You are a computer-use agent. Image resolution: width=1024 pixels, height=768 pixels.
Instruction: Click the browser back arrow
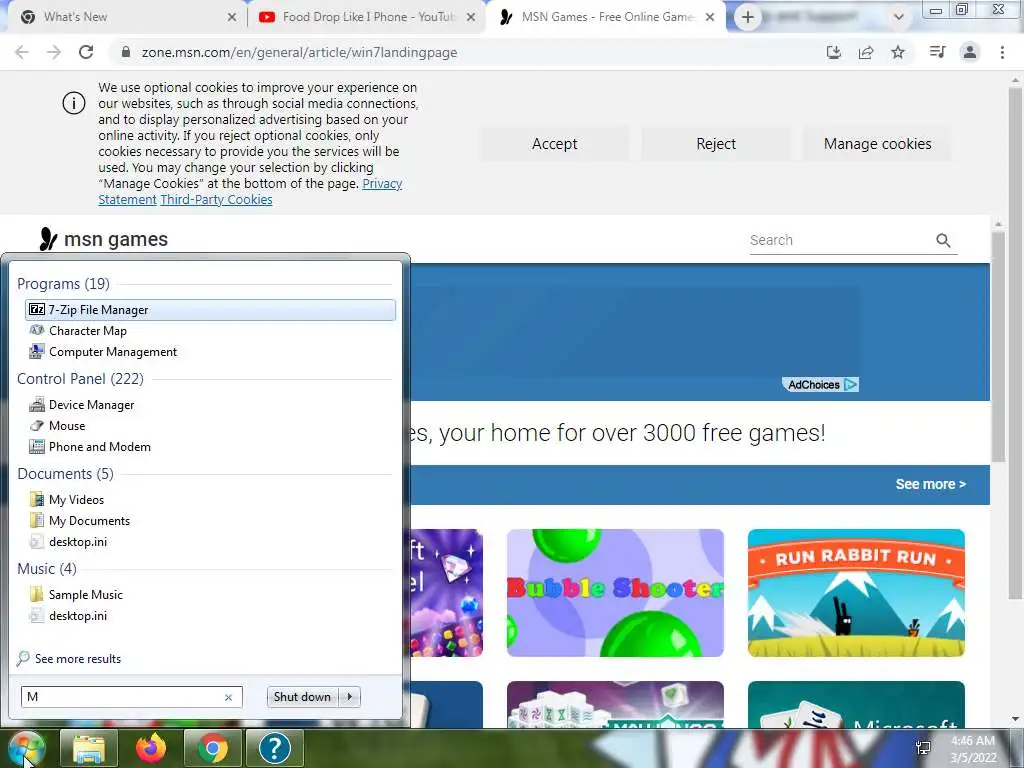(x=22, y=52)
